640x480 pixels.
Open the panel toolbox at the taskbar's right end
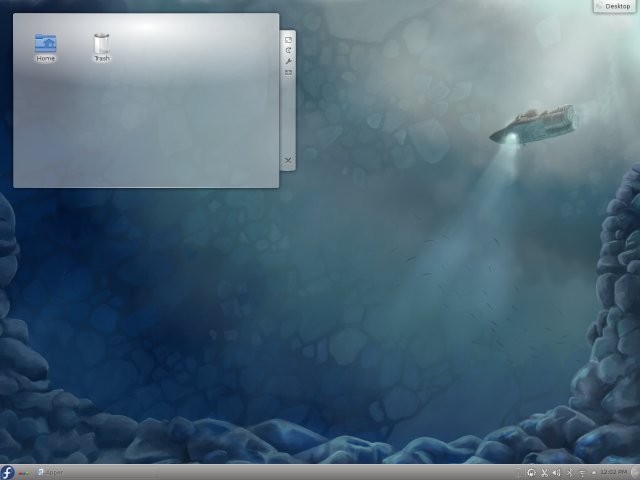point(634,472)
